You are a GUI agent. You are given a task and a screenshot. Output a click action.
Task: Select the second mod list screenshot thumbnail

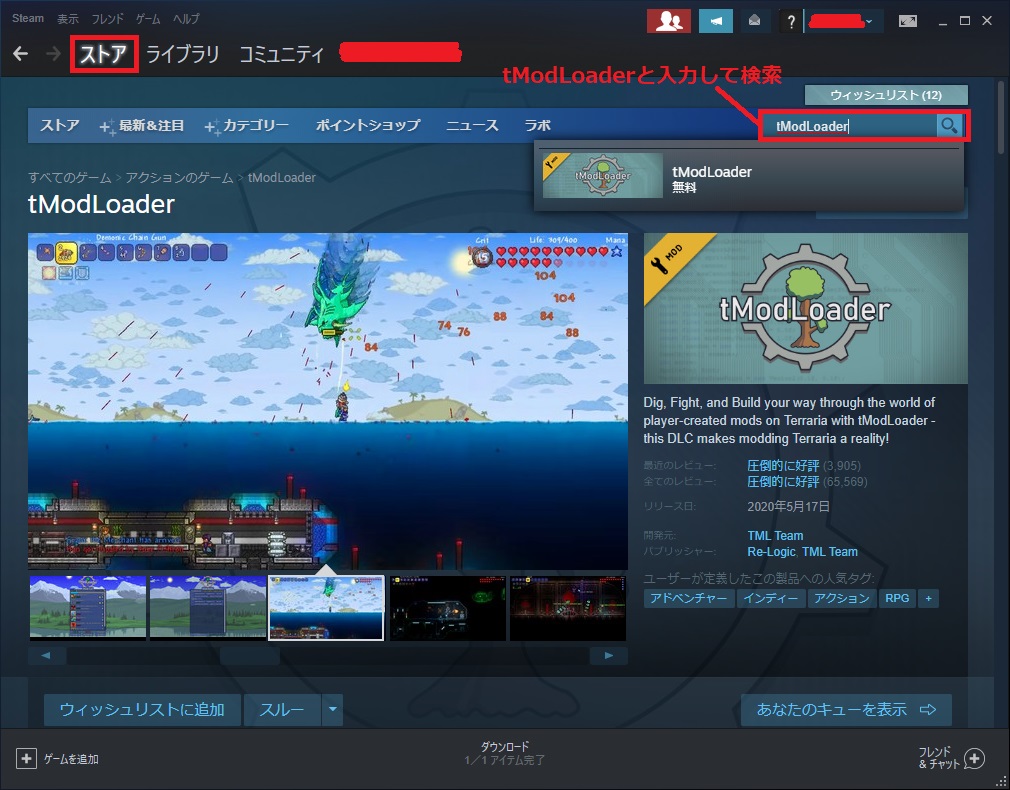(x=207, y=608)
